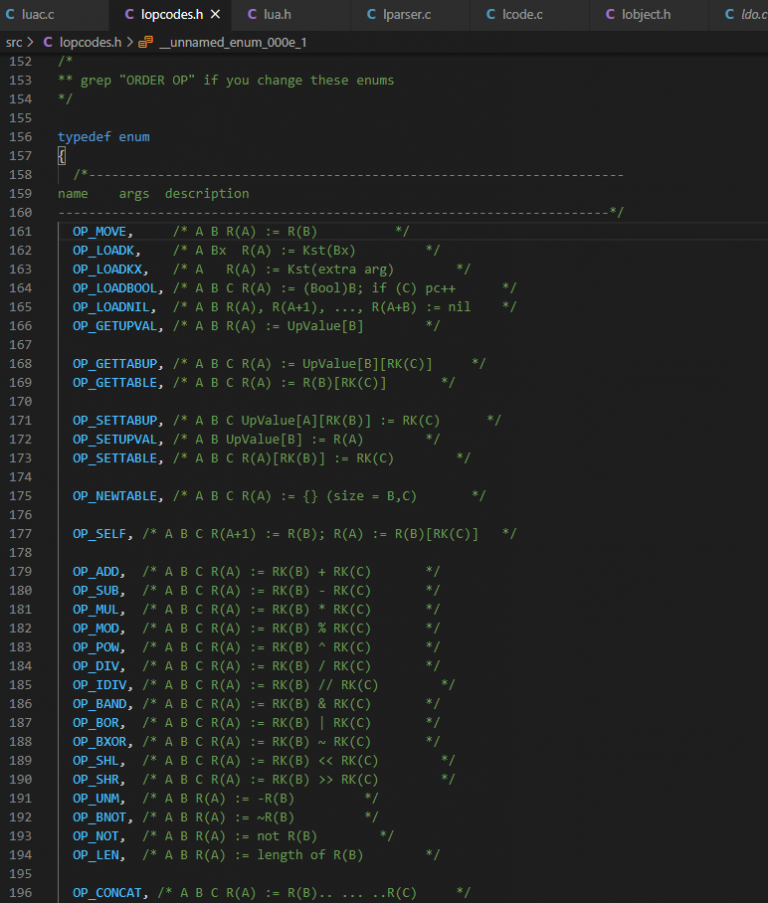Click the OP_IDIV identifier
This screenshot has height=903, width=768.
[99, 685]
